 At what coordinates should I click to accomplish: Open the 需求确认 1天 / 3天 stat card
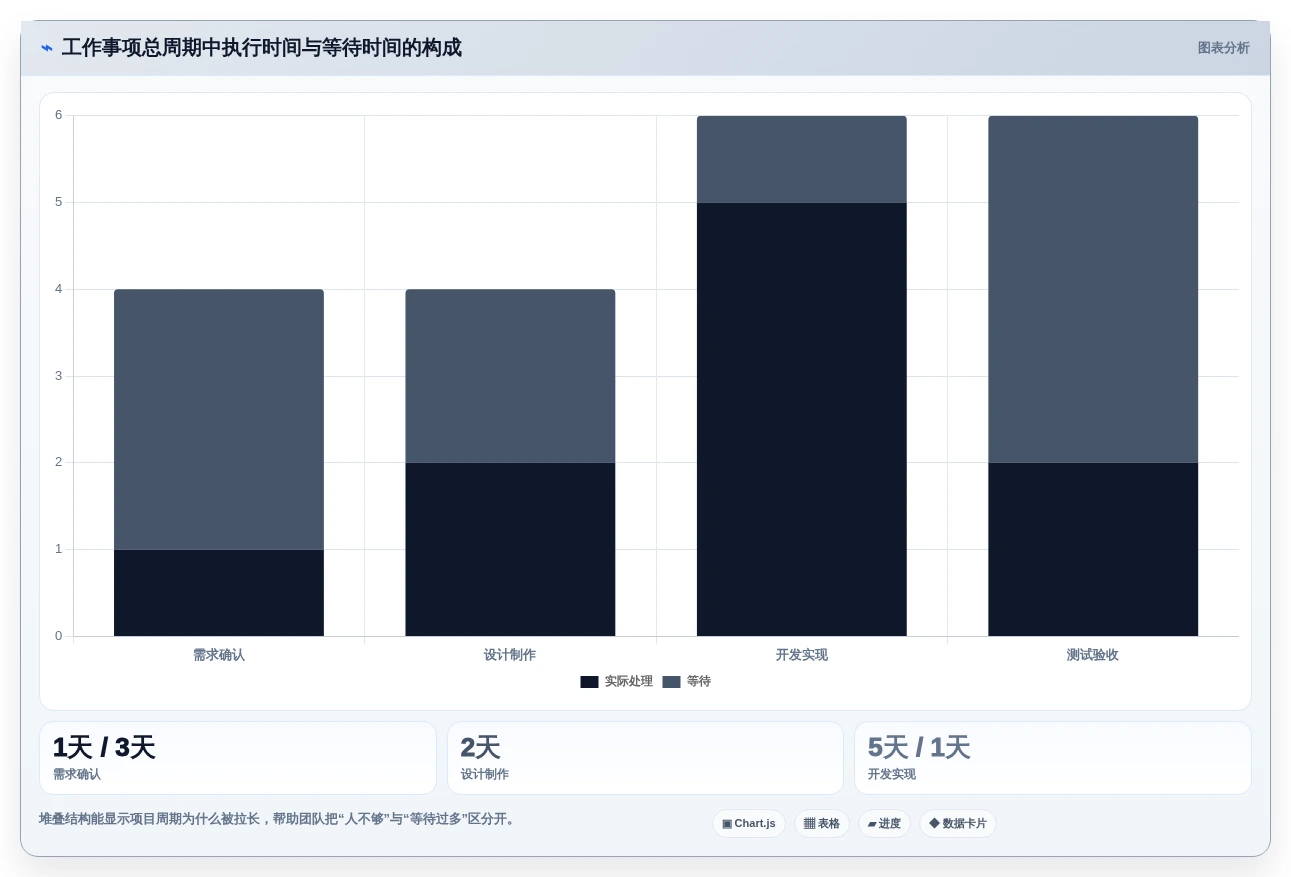[x=238, y=758]
